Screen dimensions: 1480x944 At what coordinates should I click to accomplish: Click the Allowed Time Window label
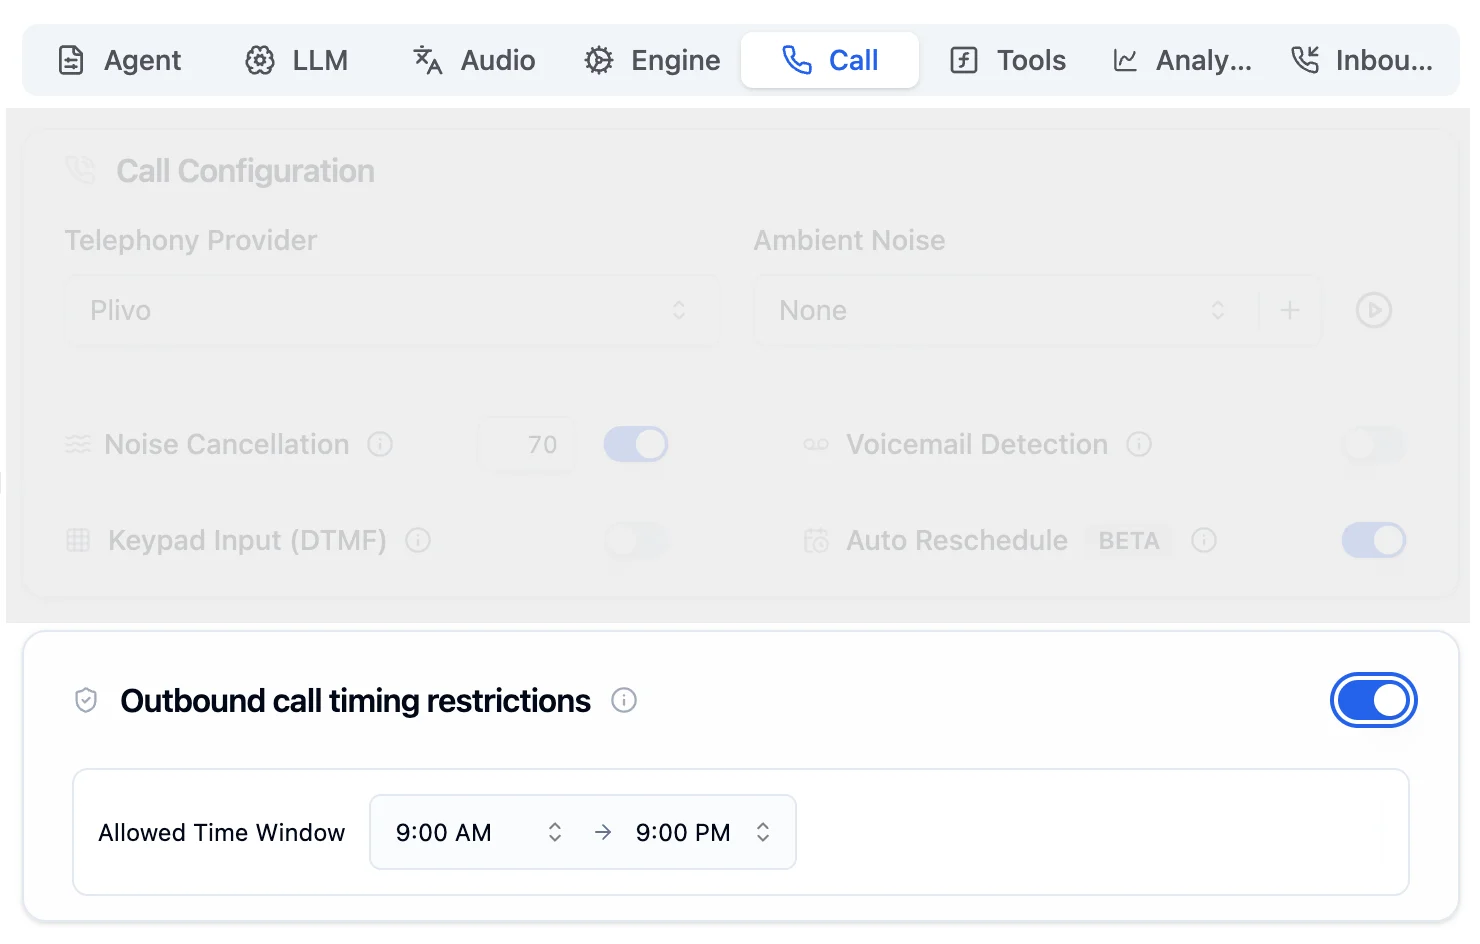coord(221,832)
